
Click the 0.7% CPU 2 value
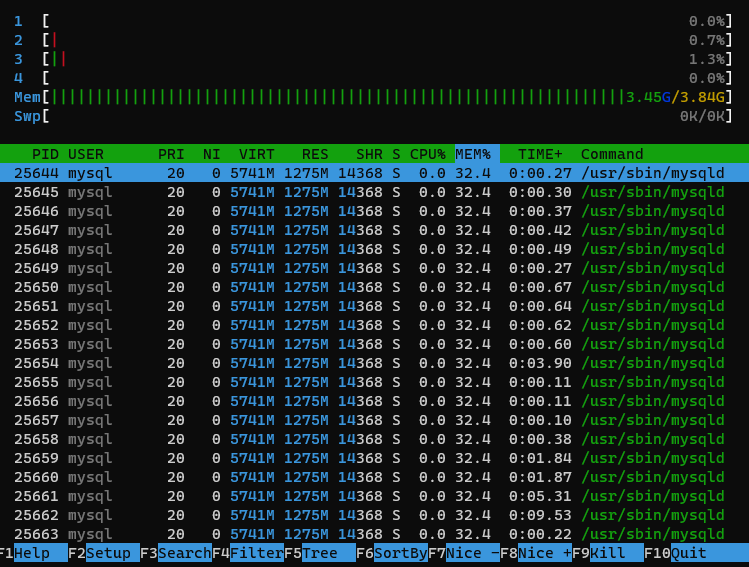tap(707, 40)
